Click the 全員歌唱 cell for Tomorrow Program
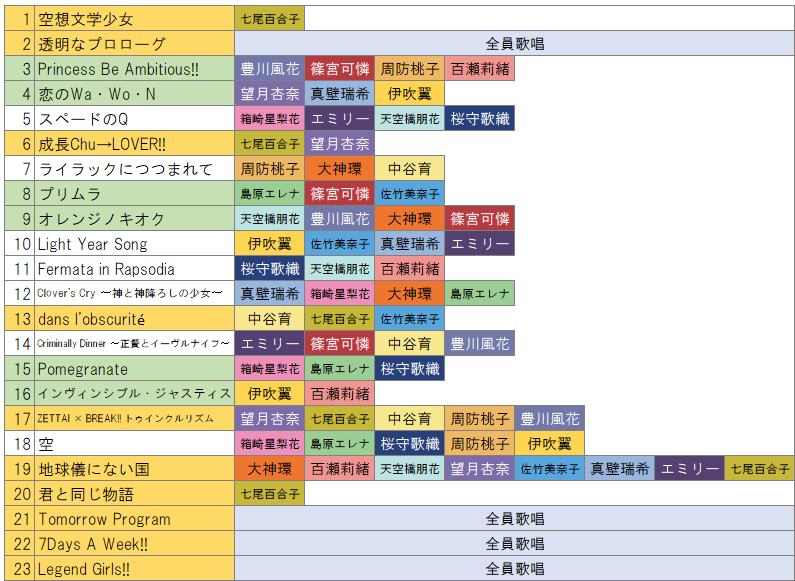Image resolution: width=795 pixels, height=581 pixels. coord(514,519)
